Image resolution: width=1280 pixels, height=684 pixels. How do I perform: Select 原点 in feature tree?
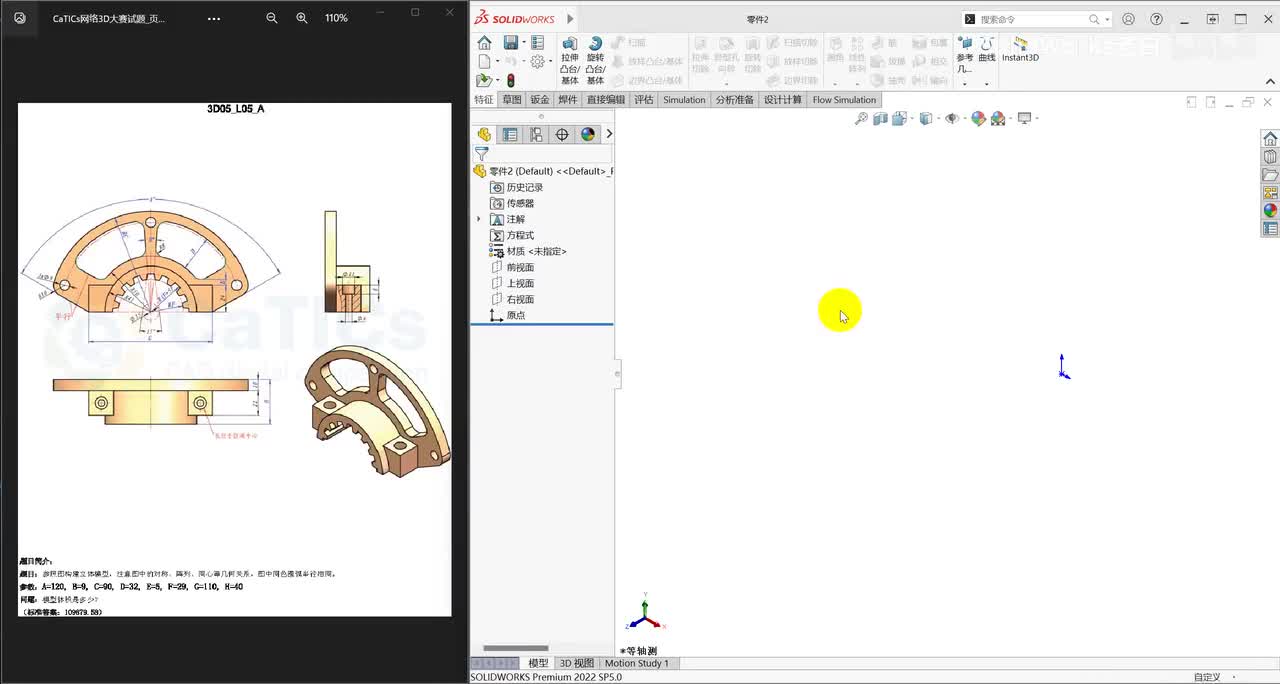[508, 315]
